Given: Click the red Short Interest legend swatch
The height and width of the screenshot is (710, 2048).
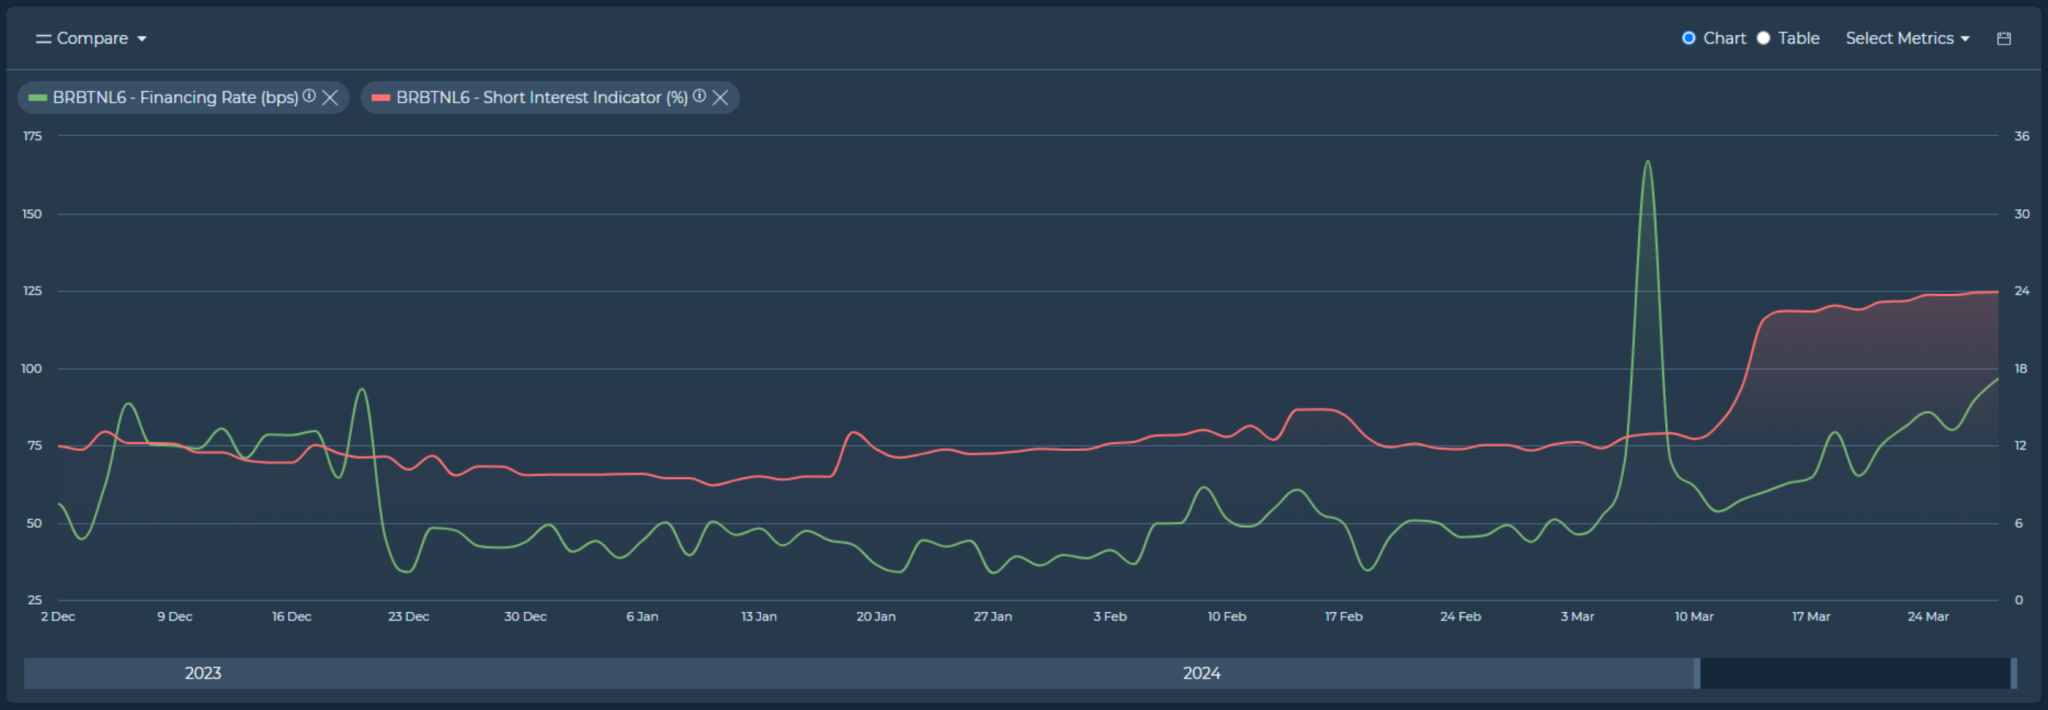Looking at the screenshot, I should pyautogui.click(x=381, y=97).
